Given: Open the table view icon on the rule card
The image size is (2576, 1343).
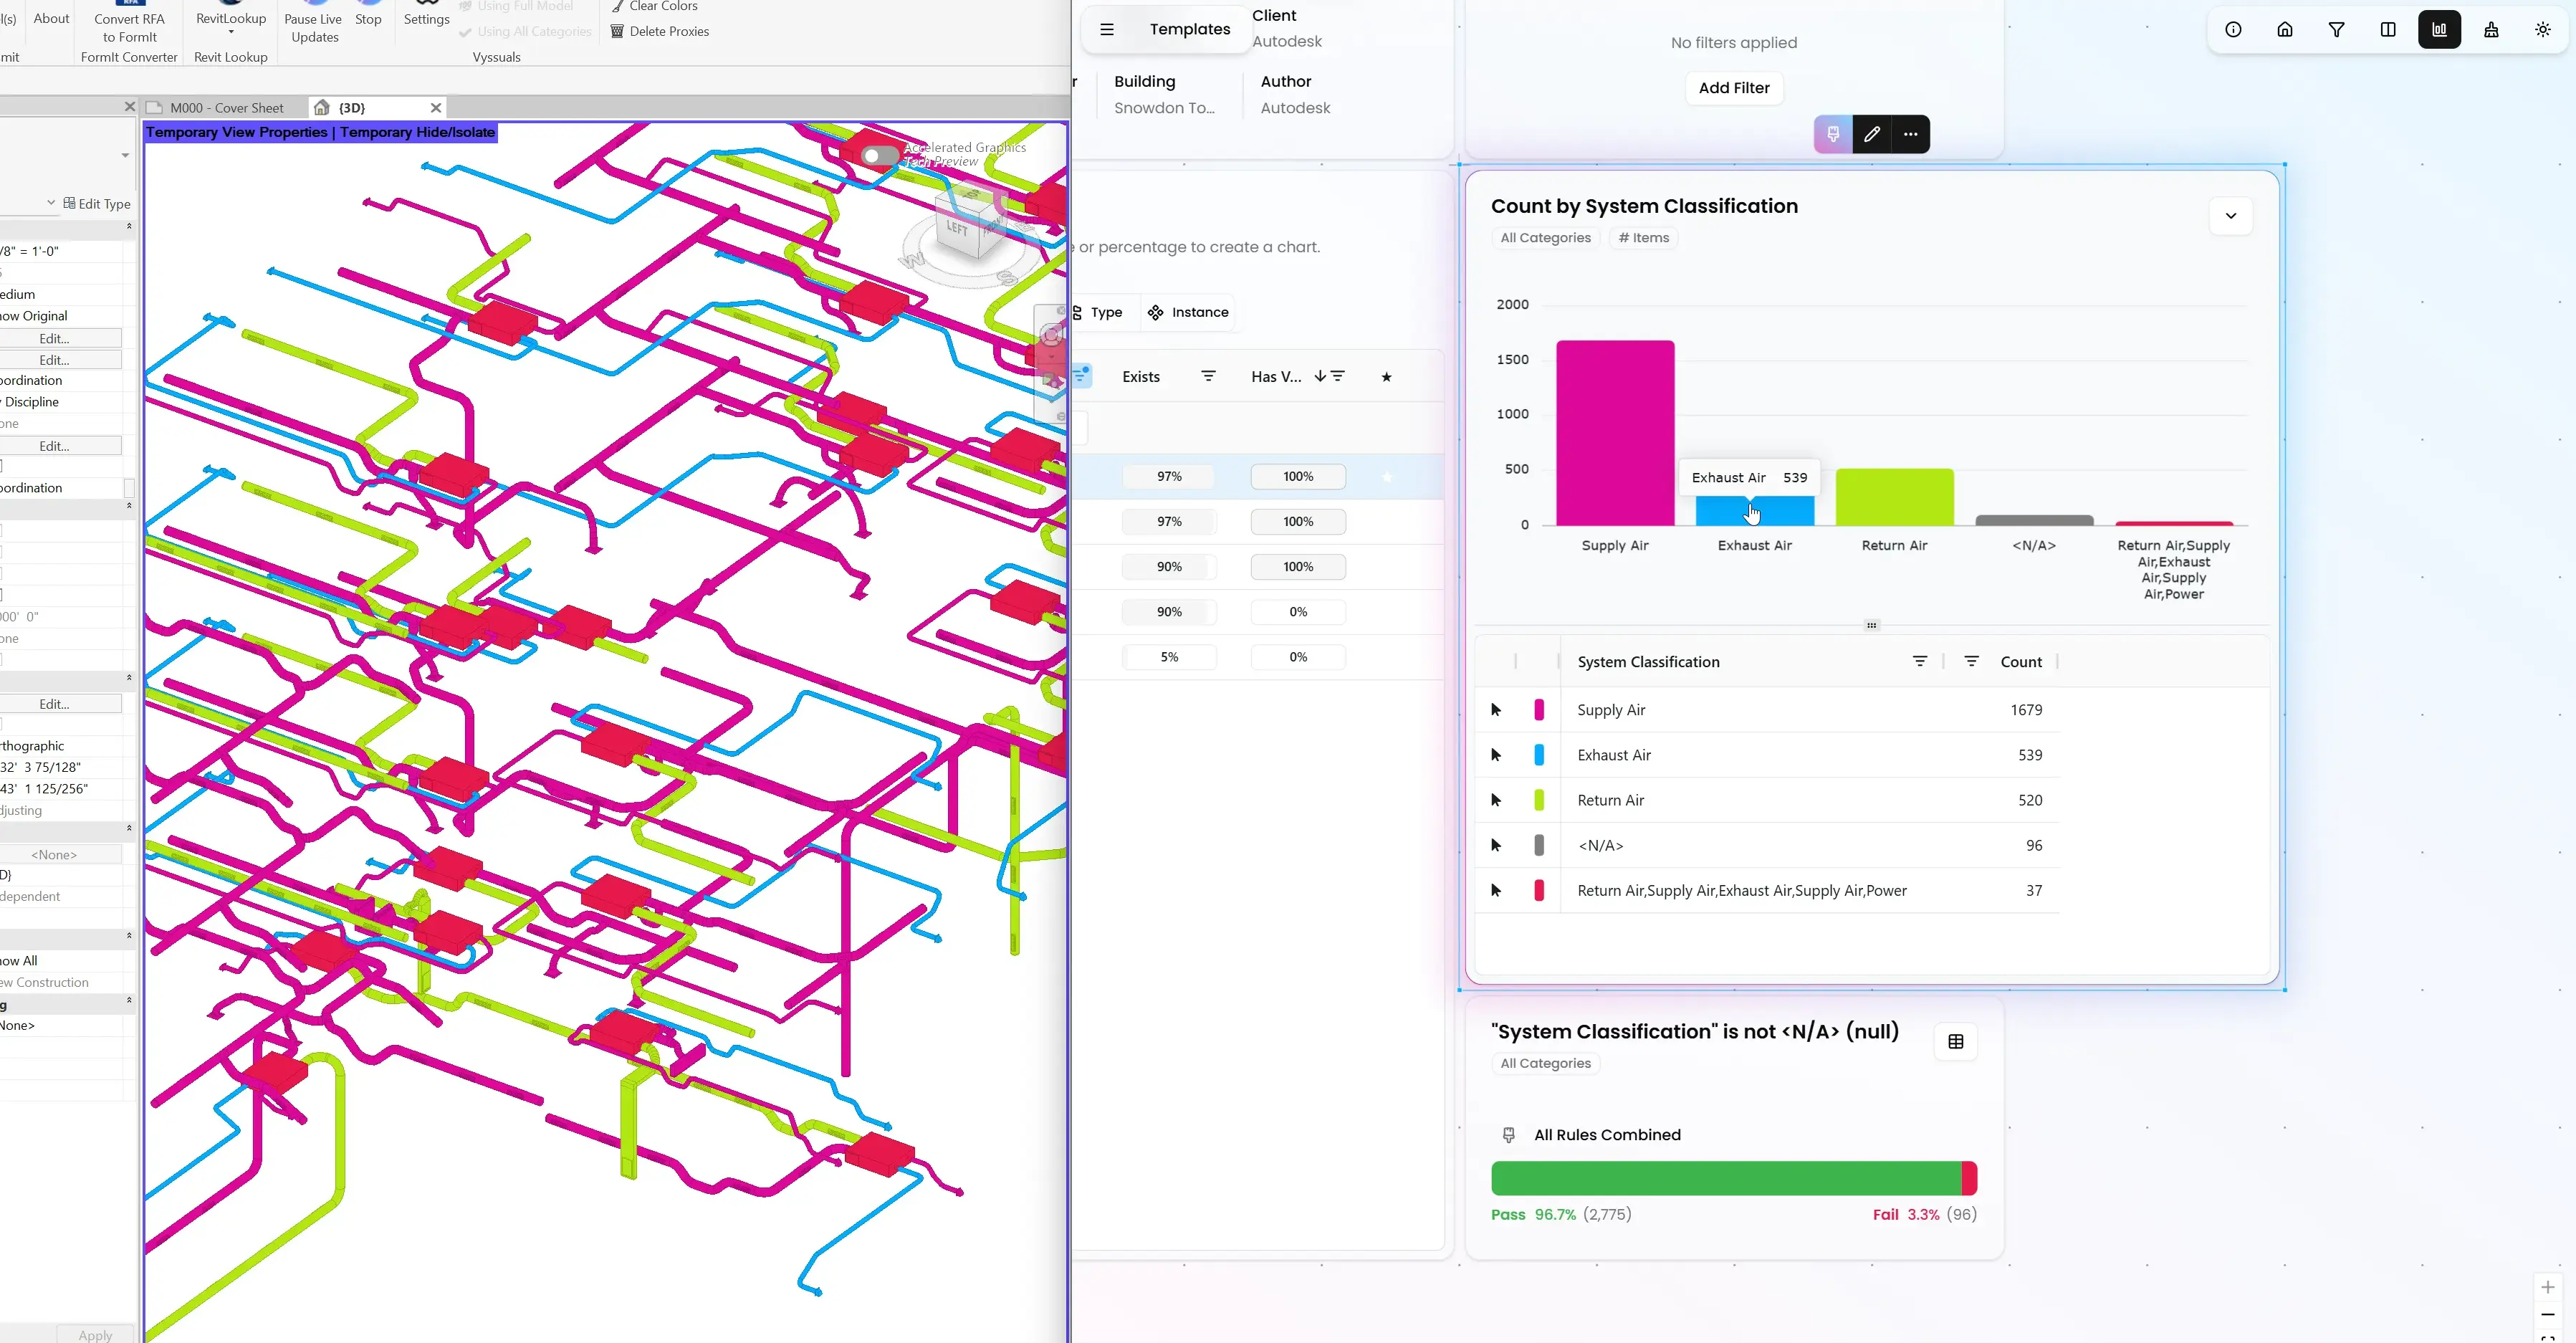Looking at the screenshot, I should (x=1955, y=1042).
